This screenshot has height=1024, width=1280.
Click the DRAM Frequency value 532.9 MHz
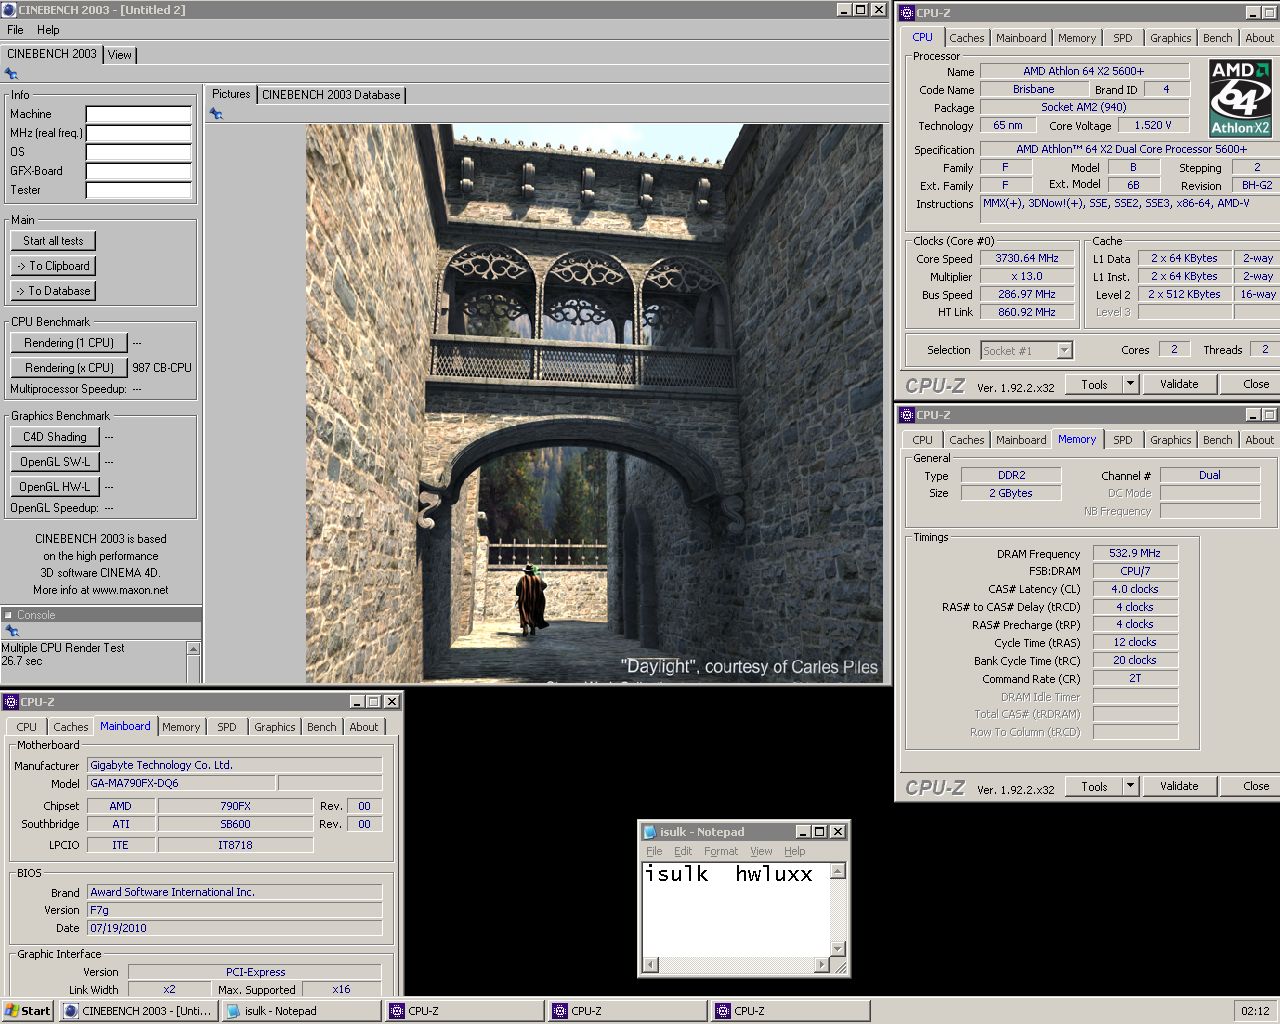coord(1134,553)
